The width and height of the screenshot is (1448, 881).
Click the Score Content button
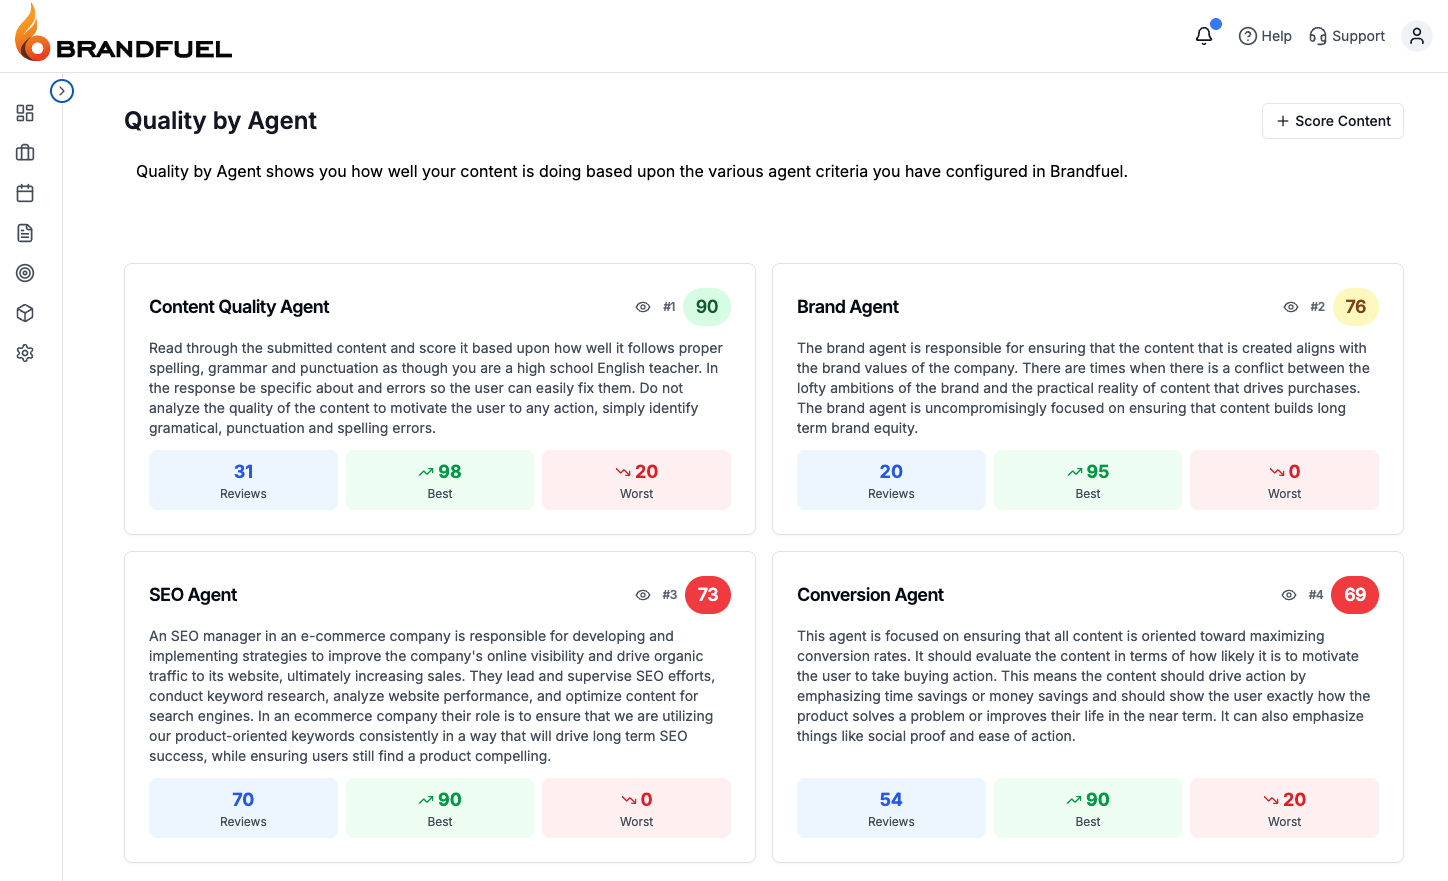(x=1332, y=120)
